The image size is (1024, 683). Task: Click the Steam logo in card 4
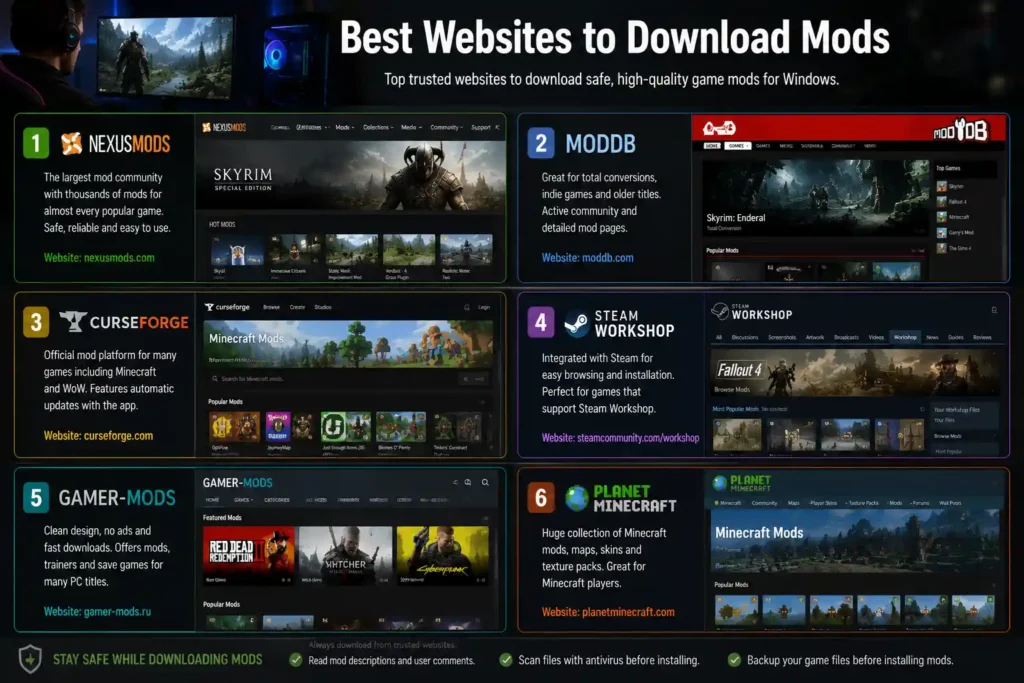coord(576,323)
